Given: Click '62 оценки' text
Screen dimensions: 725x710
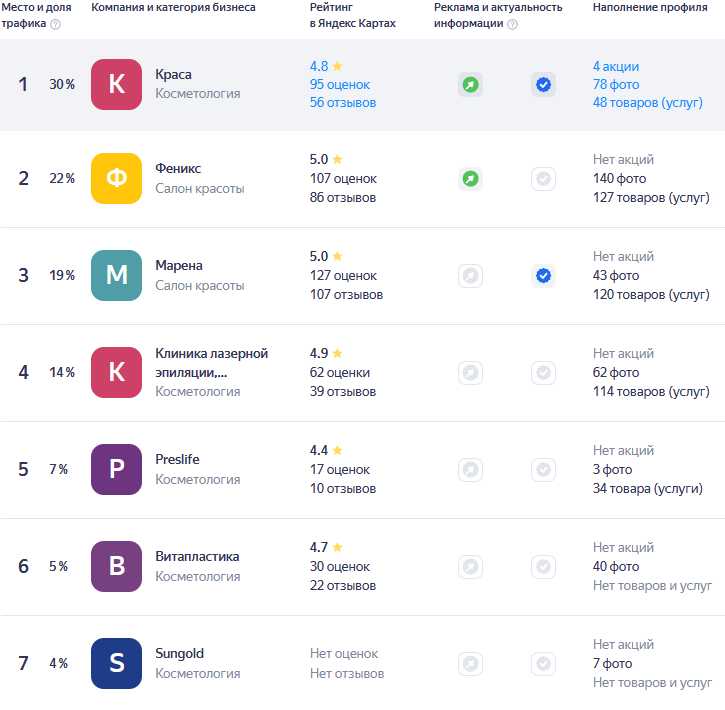Looking at the screenshot, I should 340,373.
